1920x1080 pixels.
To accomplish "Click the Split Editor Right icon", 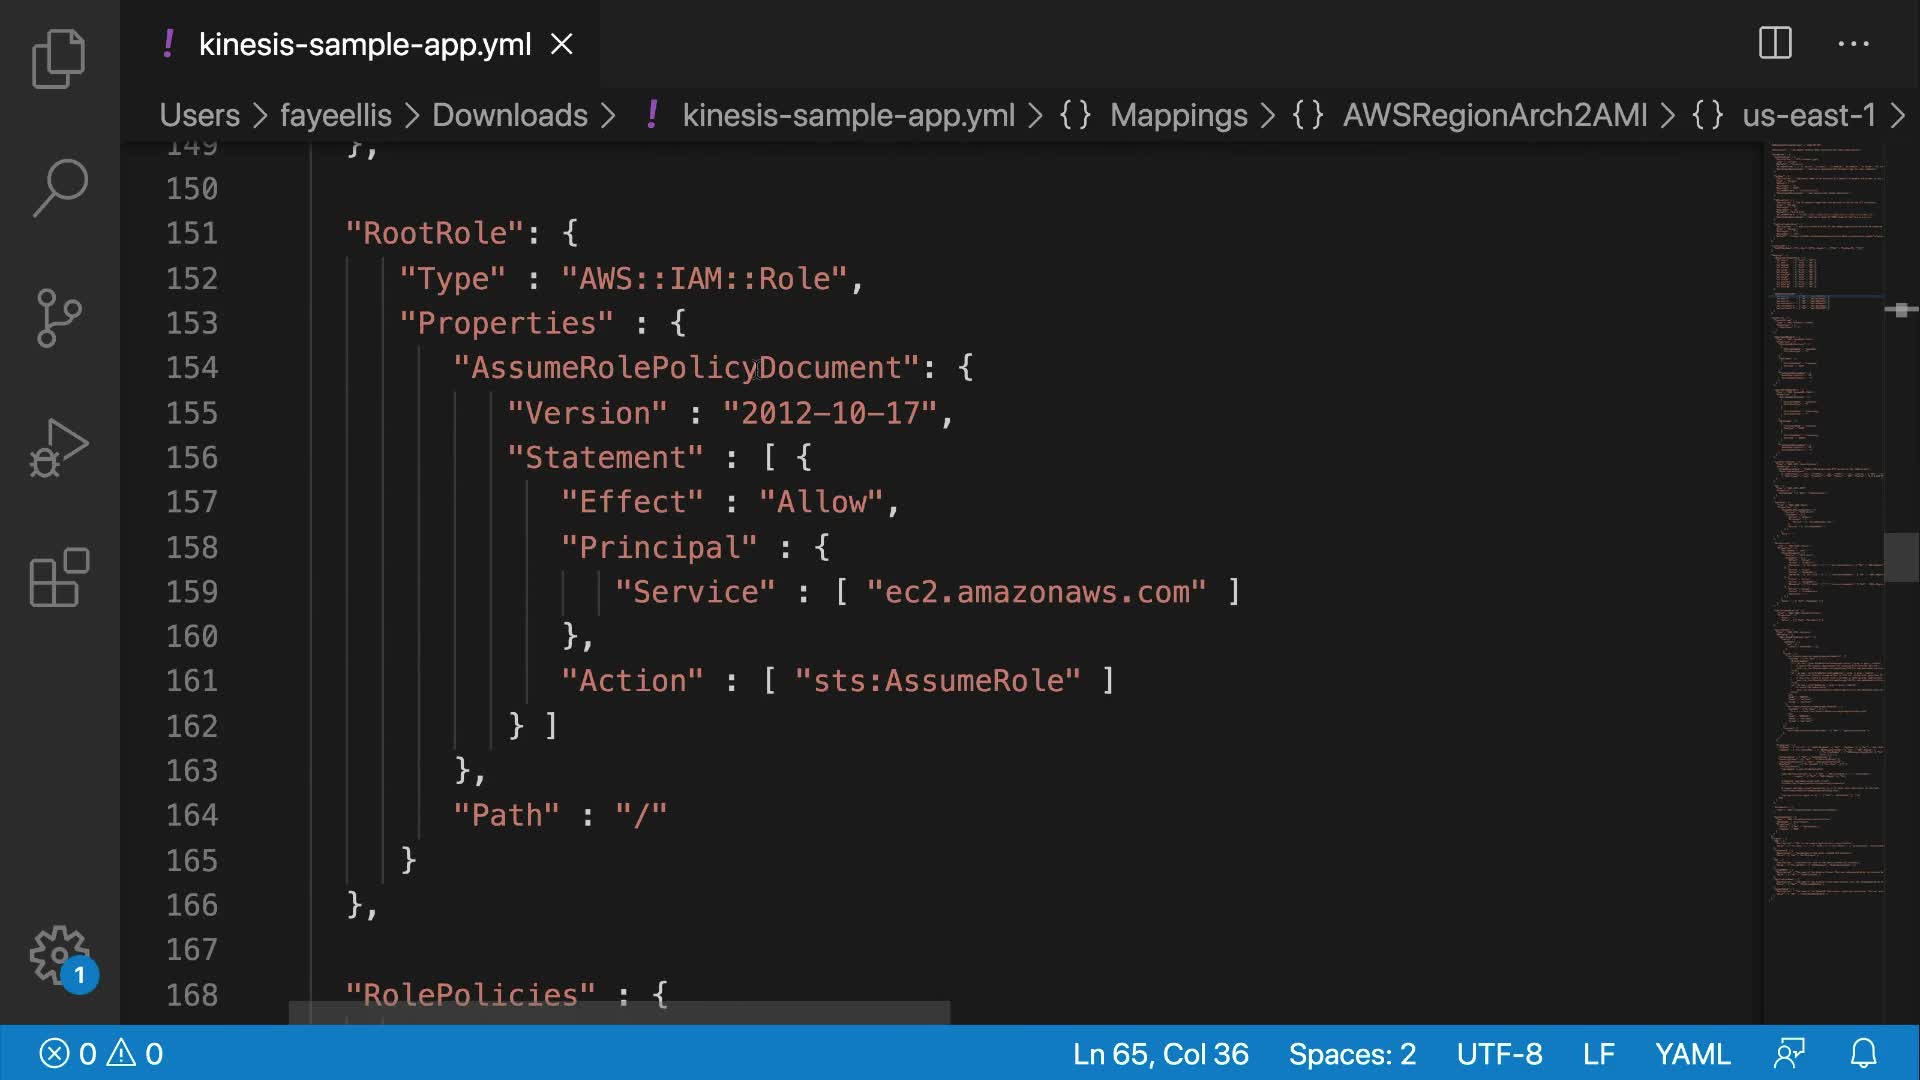I will 1775,44.
